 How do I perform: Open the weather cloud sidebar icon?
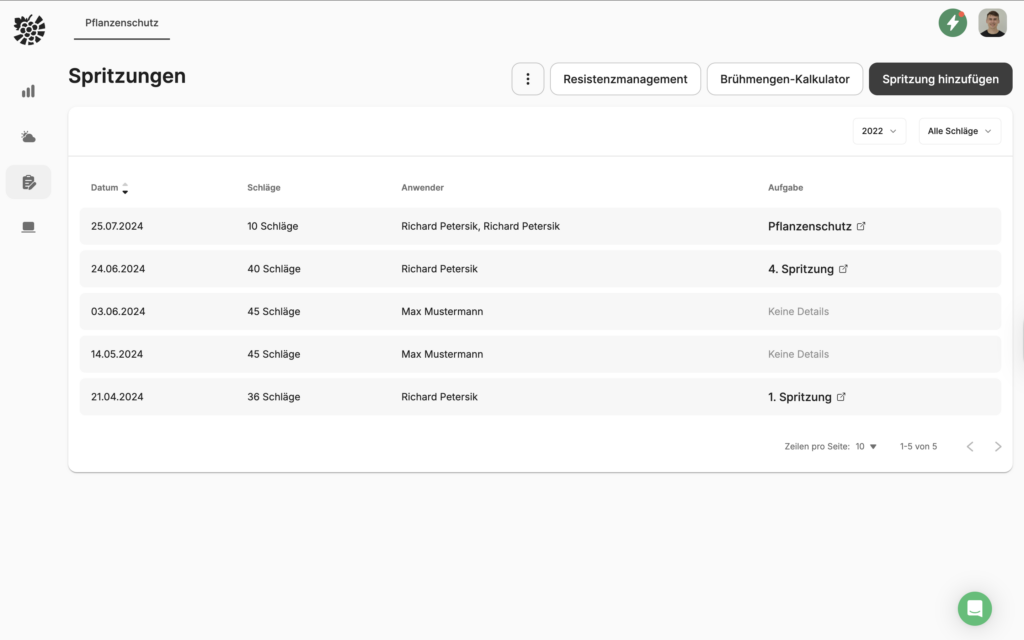pyautogui.click(x=28, y=137)
